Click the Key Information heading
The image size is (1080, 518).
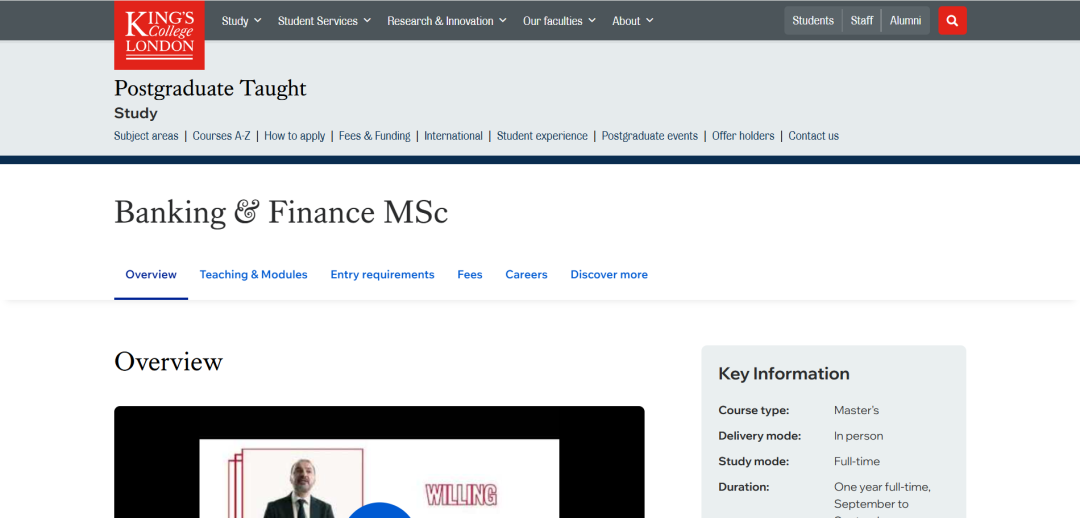(784, 373)
